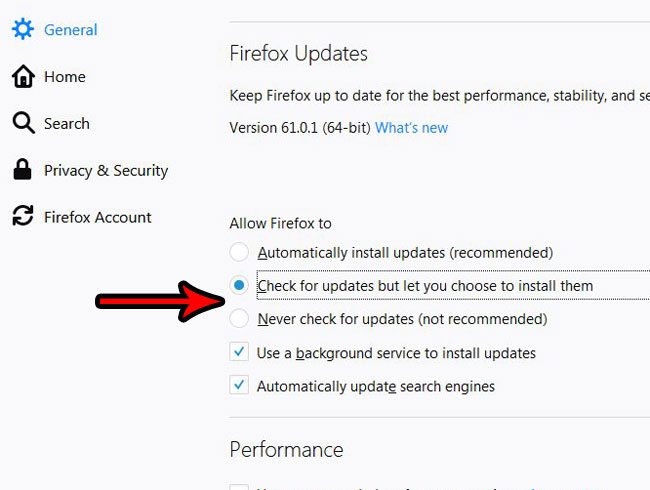Image resolution: width=650 pixels, height=490 pixels.
Task: Switch to the Search settings category
Action: [x=66, y=123]
